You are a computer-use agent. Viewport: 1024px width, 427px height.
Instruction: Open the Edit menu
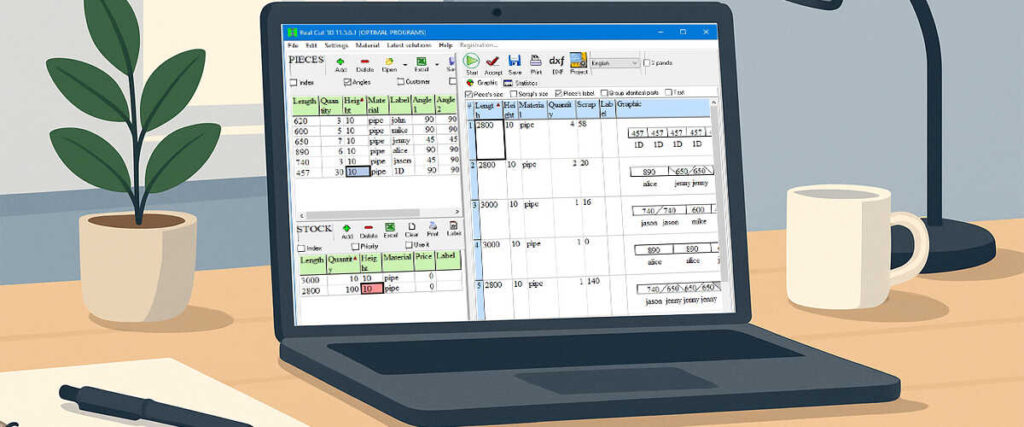click(x=311, y=46)
